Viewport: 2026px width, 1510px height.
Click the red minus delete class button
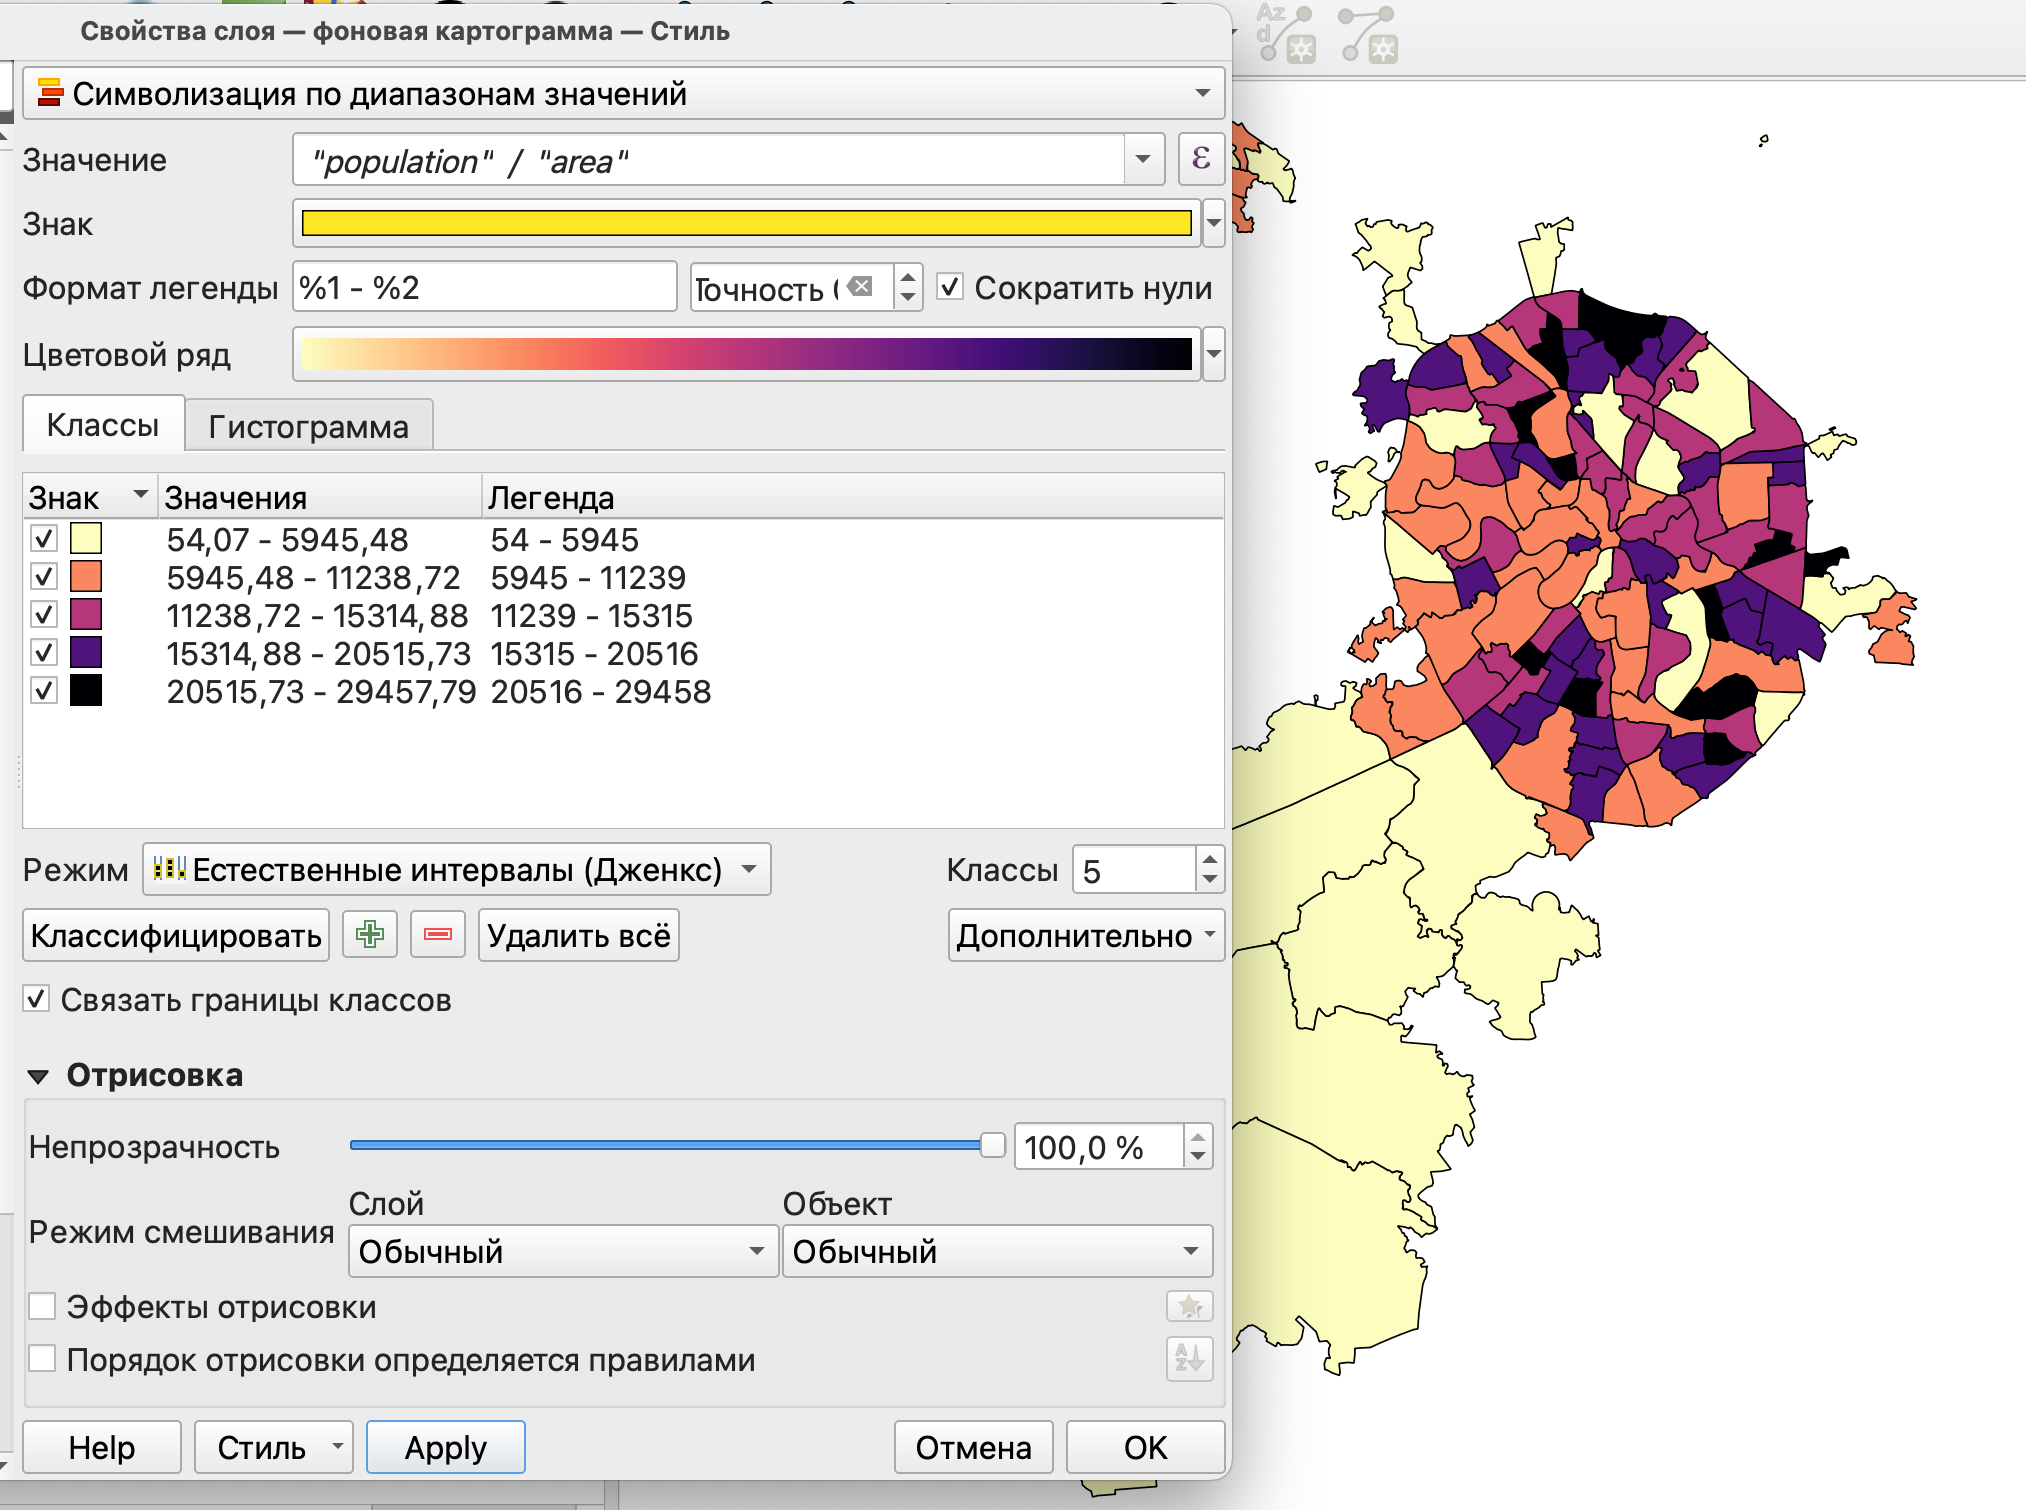click(x=438, y=935)
